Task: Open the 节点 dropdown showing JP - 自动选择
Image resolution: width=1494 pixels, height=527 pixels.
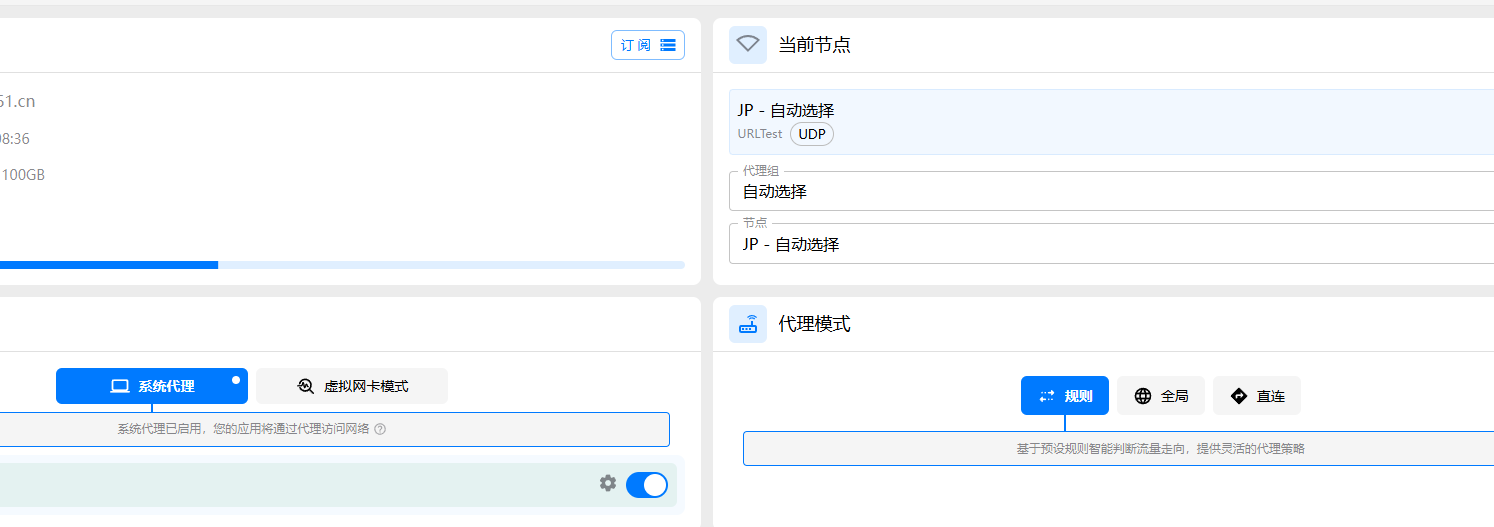Action: tap(1112, 244)
